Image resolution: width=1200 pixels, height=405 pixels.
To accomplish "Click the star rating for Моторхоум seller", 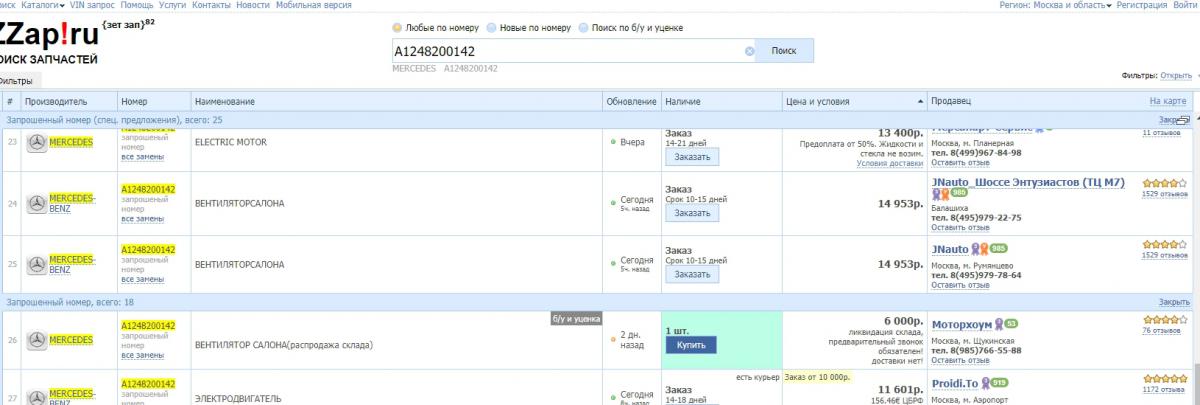I will (1165, 319).
